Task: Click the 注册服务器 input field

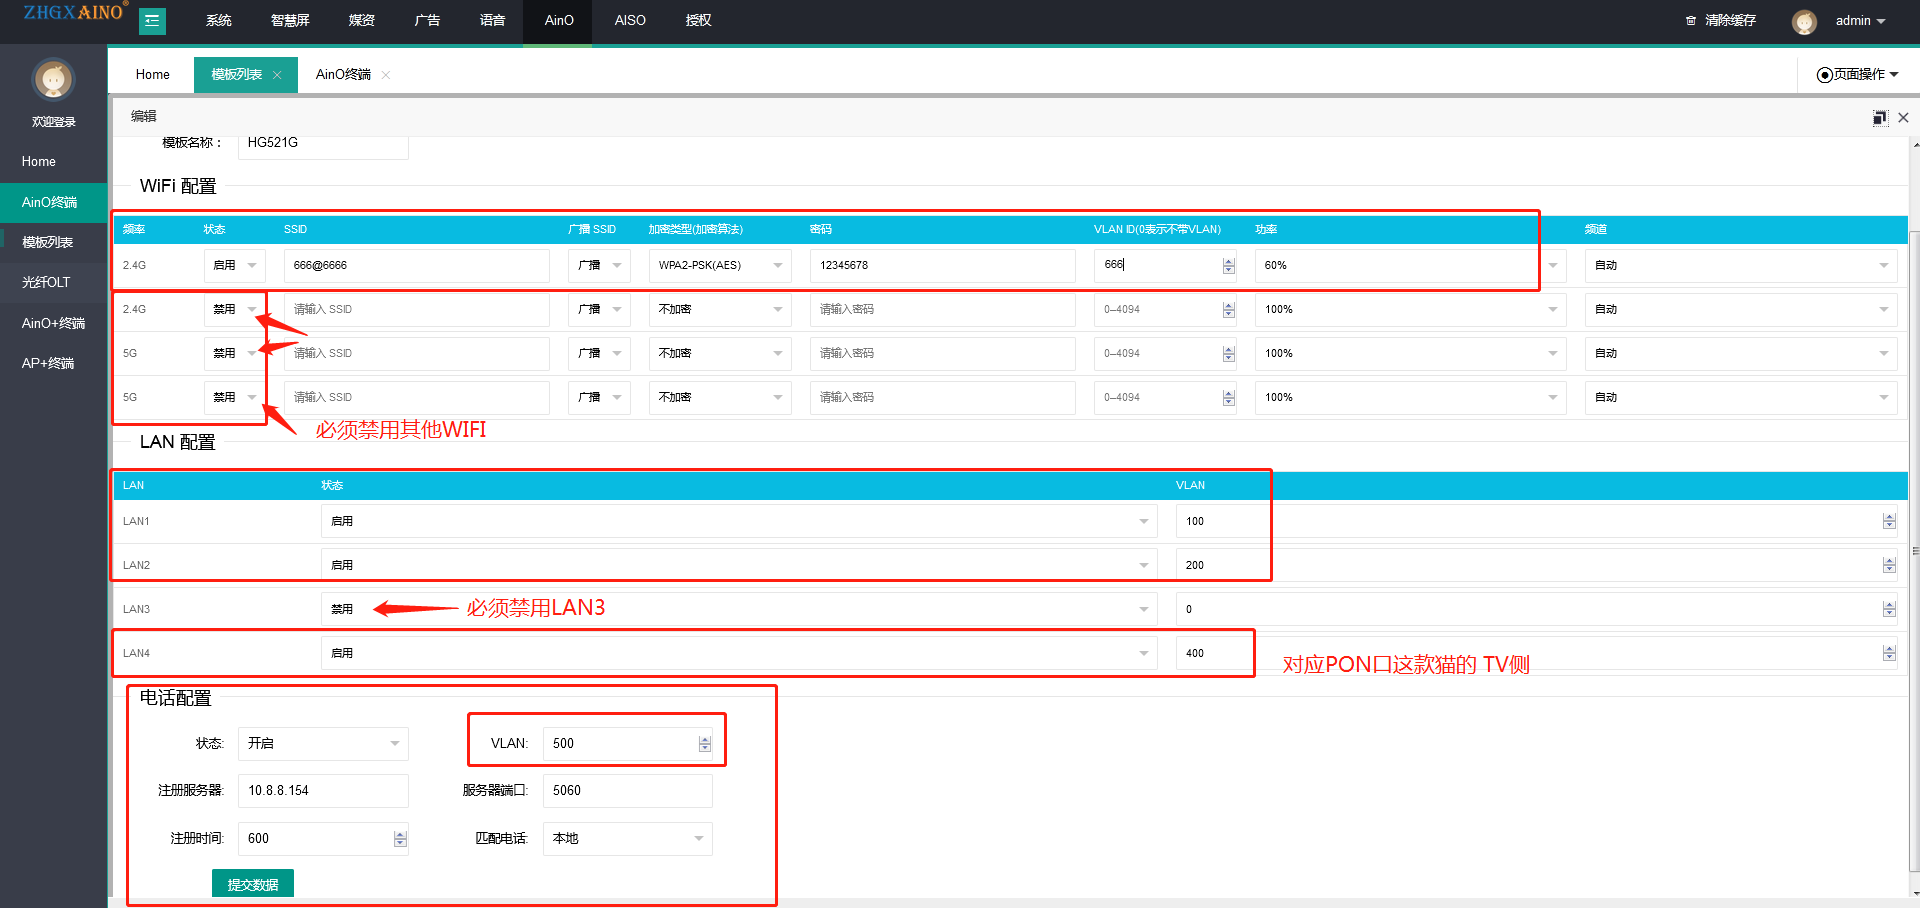Action: click(322, 791)
